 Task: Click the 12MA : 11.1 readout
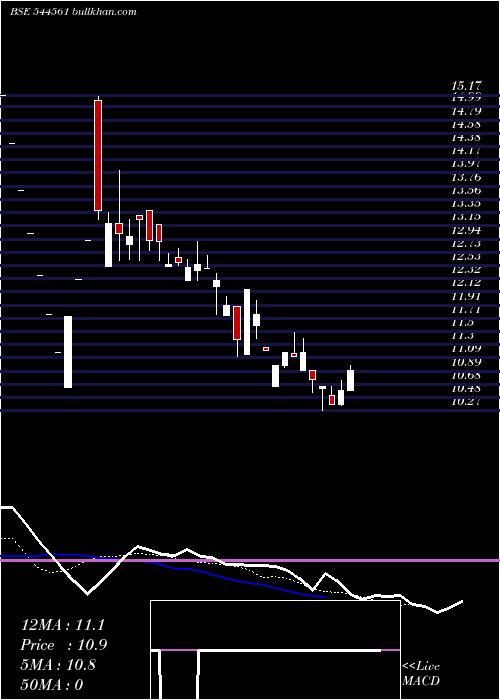click(x=62, y=625)
